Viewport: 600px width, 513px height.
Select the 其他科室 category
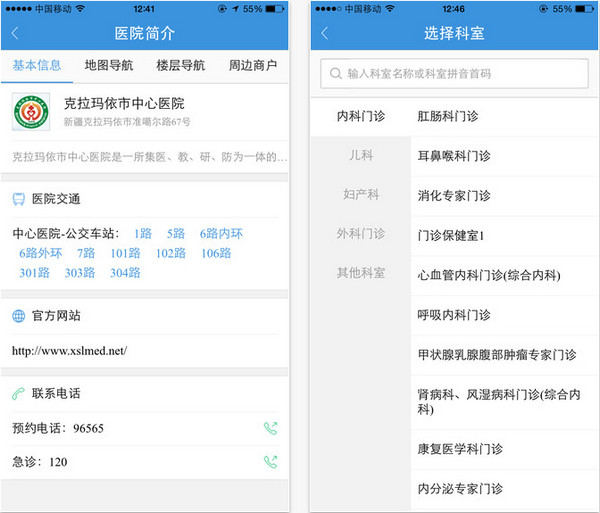[x=360, y=273]
